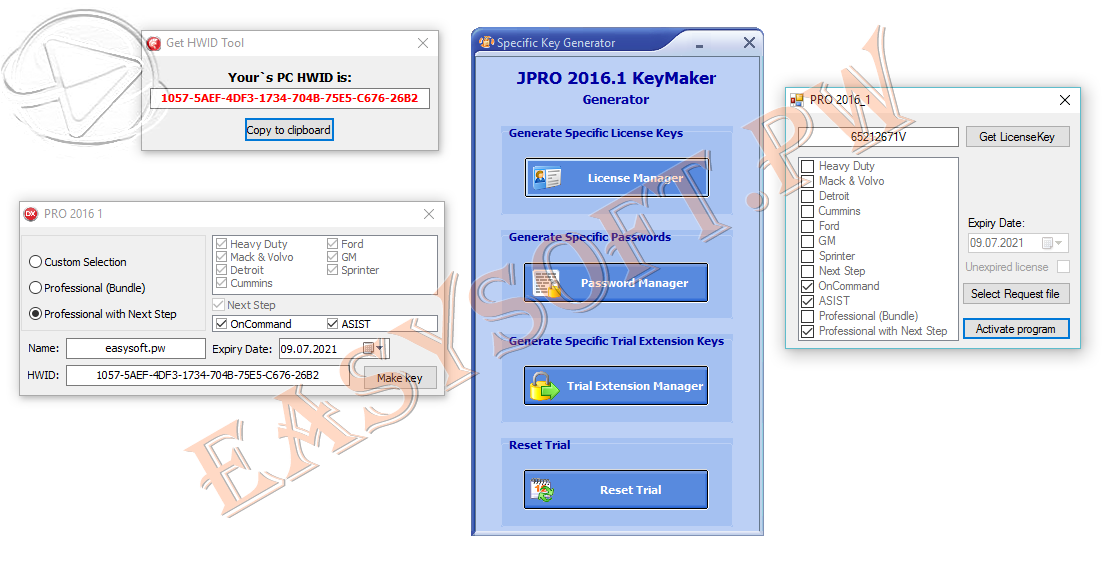
Task: Open the Expiry Date picker in the keymaker
Action: click(x=374, y=349)
